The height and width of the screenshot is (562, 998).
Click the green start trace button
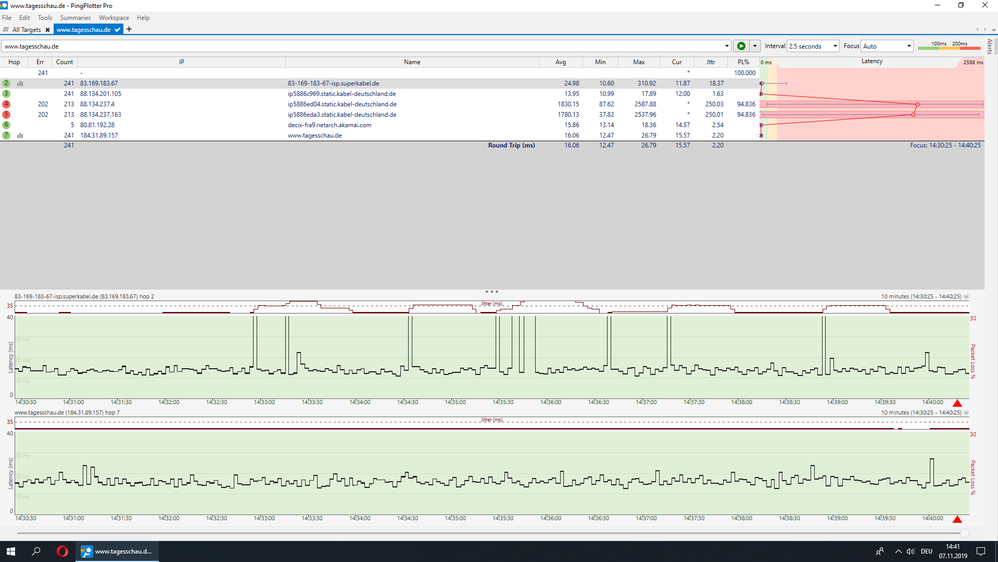(741, 46)
